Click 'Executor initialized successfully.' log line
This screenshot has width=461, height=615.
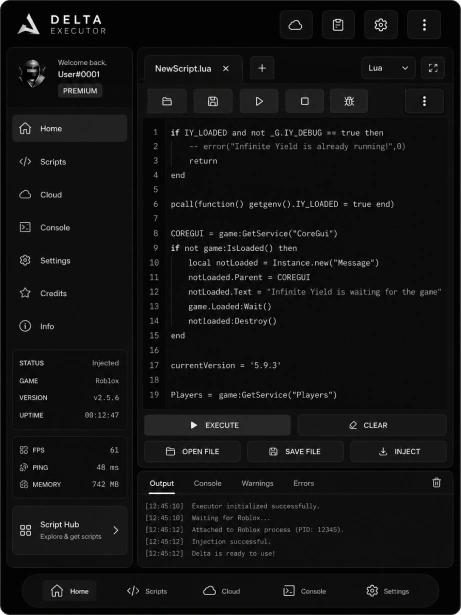[x=255, y=506]
